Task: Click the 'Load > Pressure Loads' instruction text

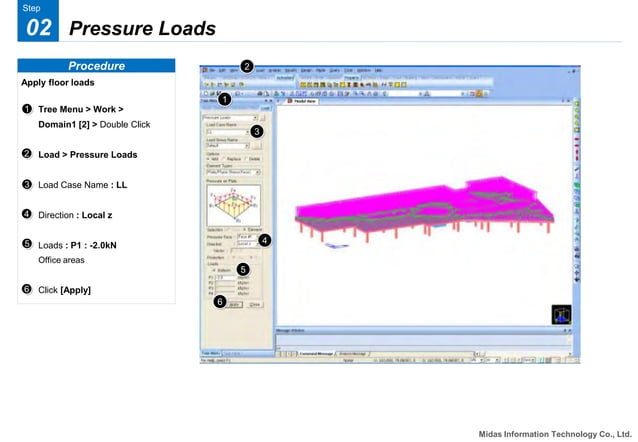Action: click(88, 155)
